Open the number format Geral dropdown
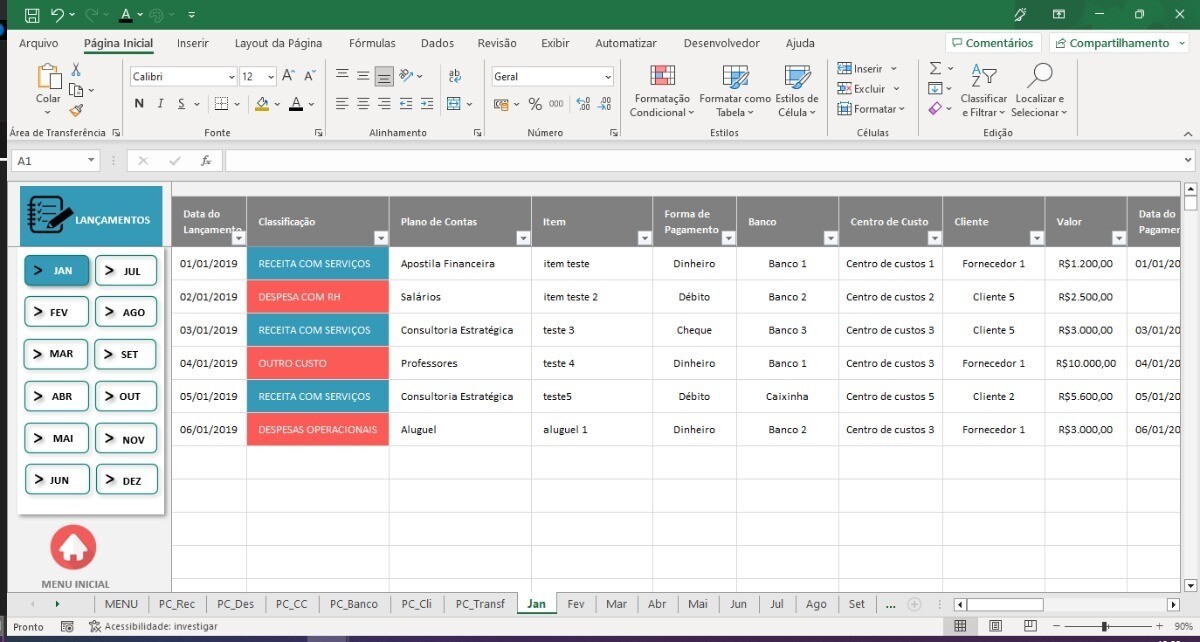1200x642 pixels. tap(607, 77)
